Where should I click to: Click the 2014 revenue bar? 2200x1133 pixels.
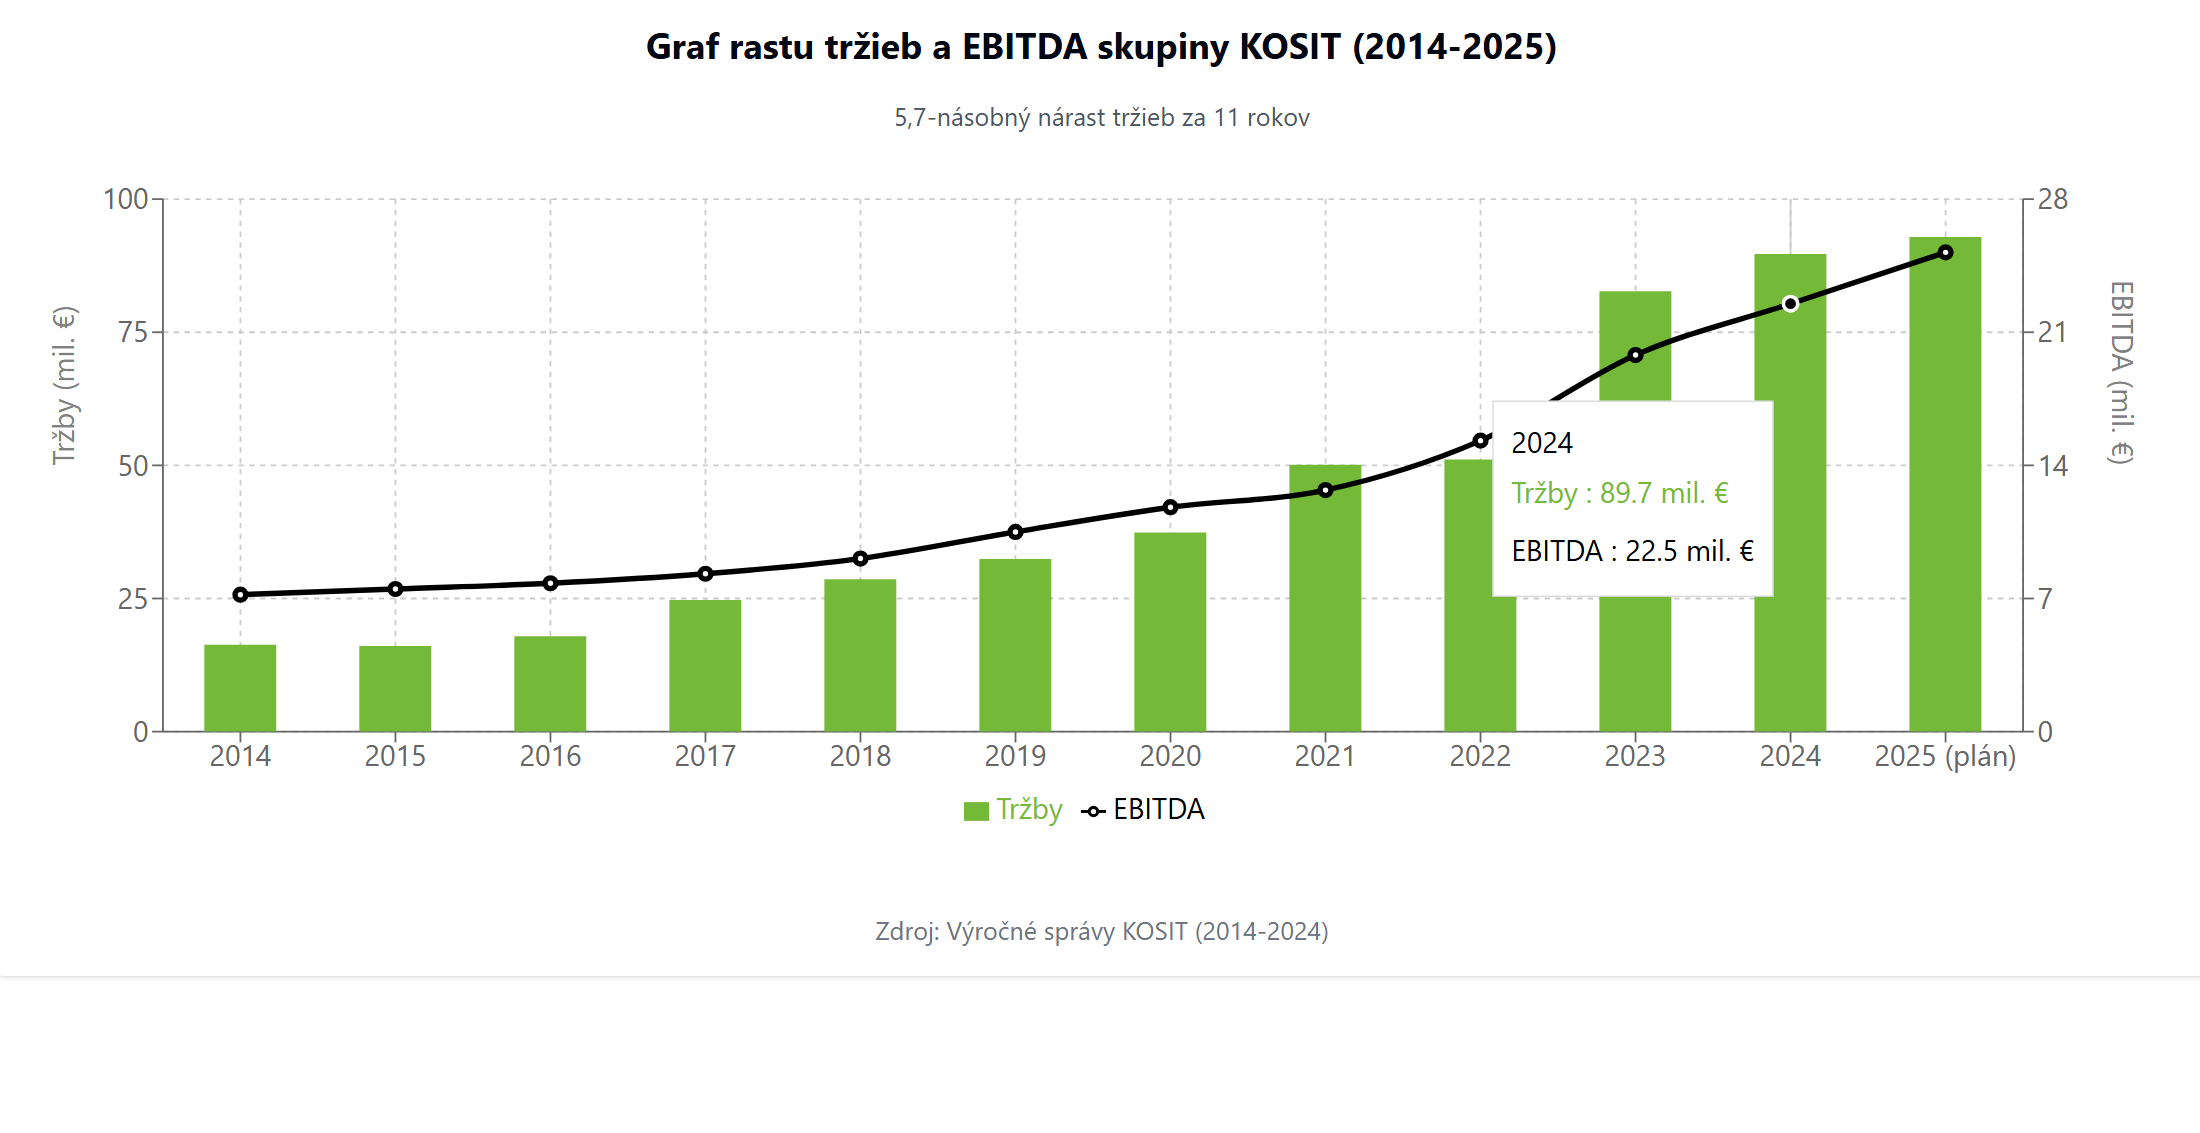tap(240, 688)
